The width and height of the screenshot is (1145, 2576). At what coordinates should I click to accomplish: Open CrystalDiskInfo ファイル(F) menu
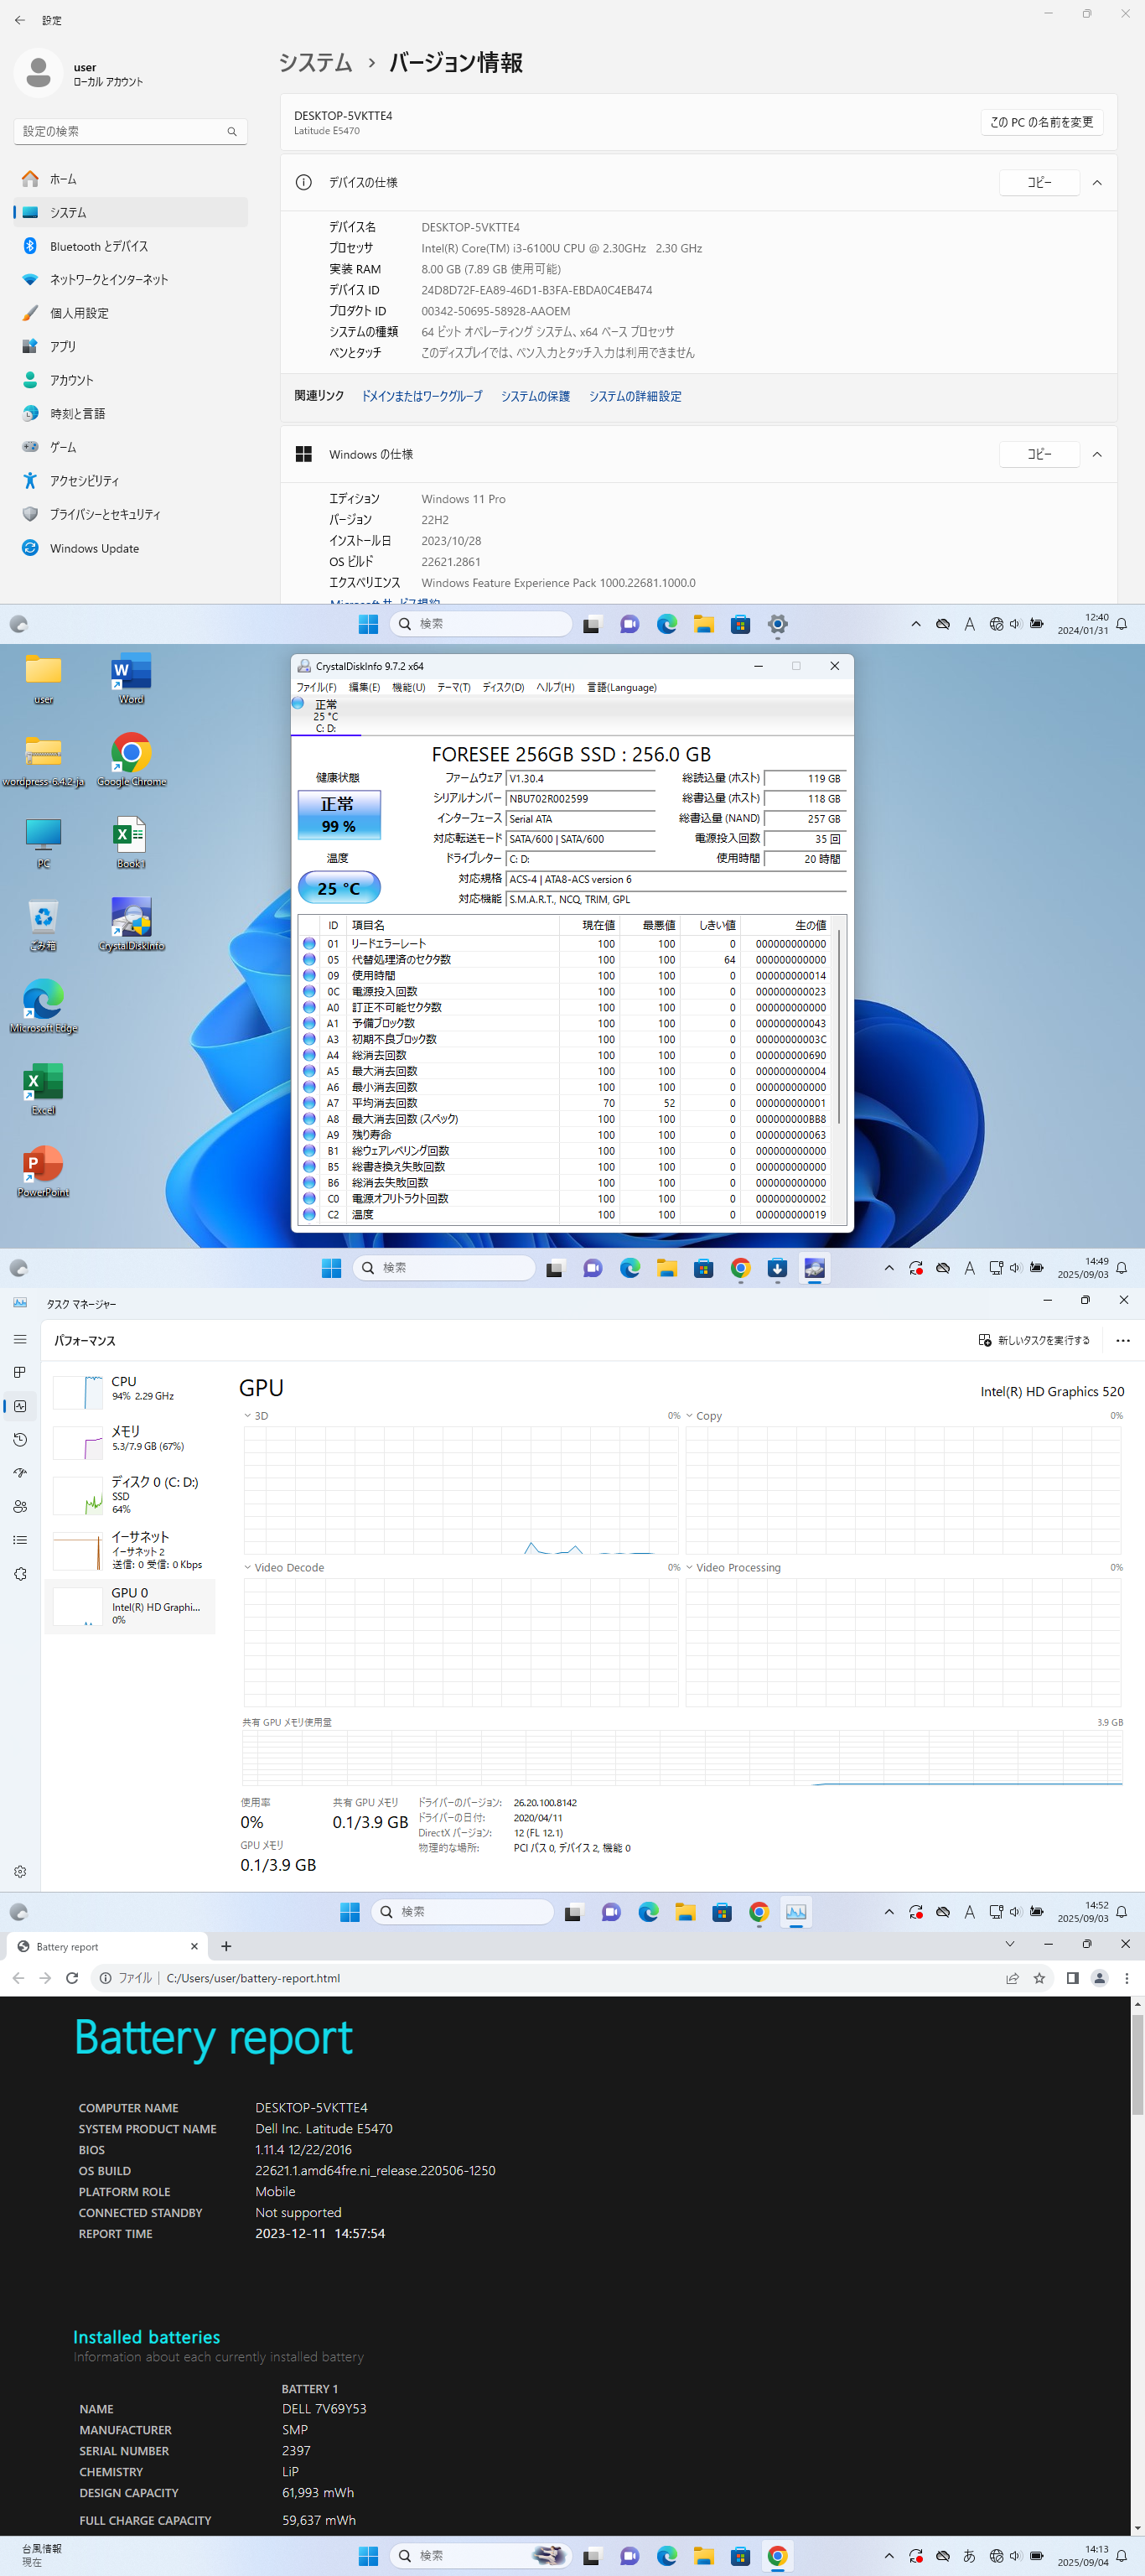click(x=316, y=687)
